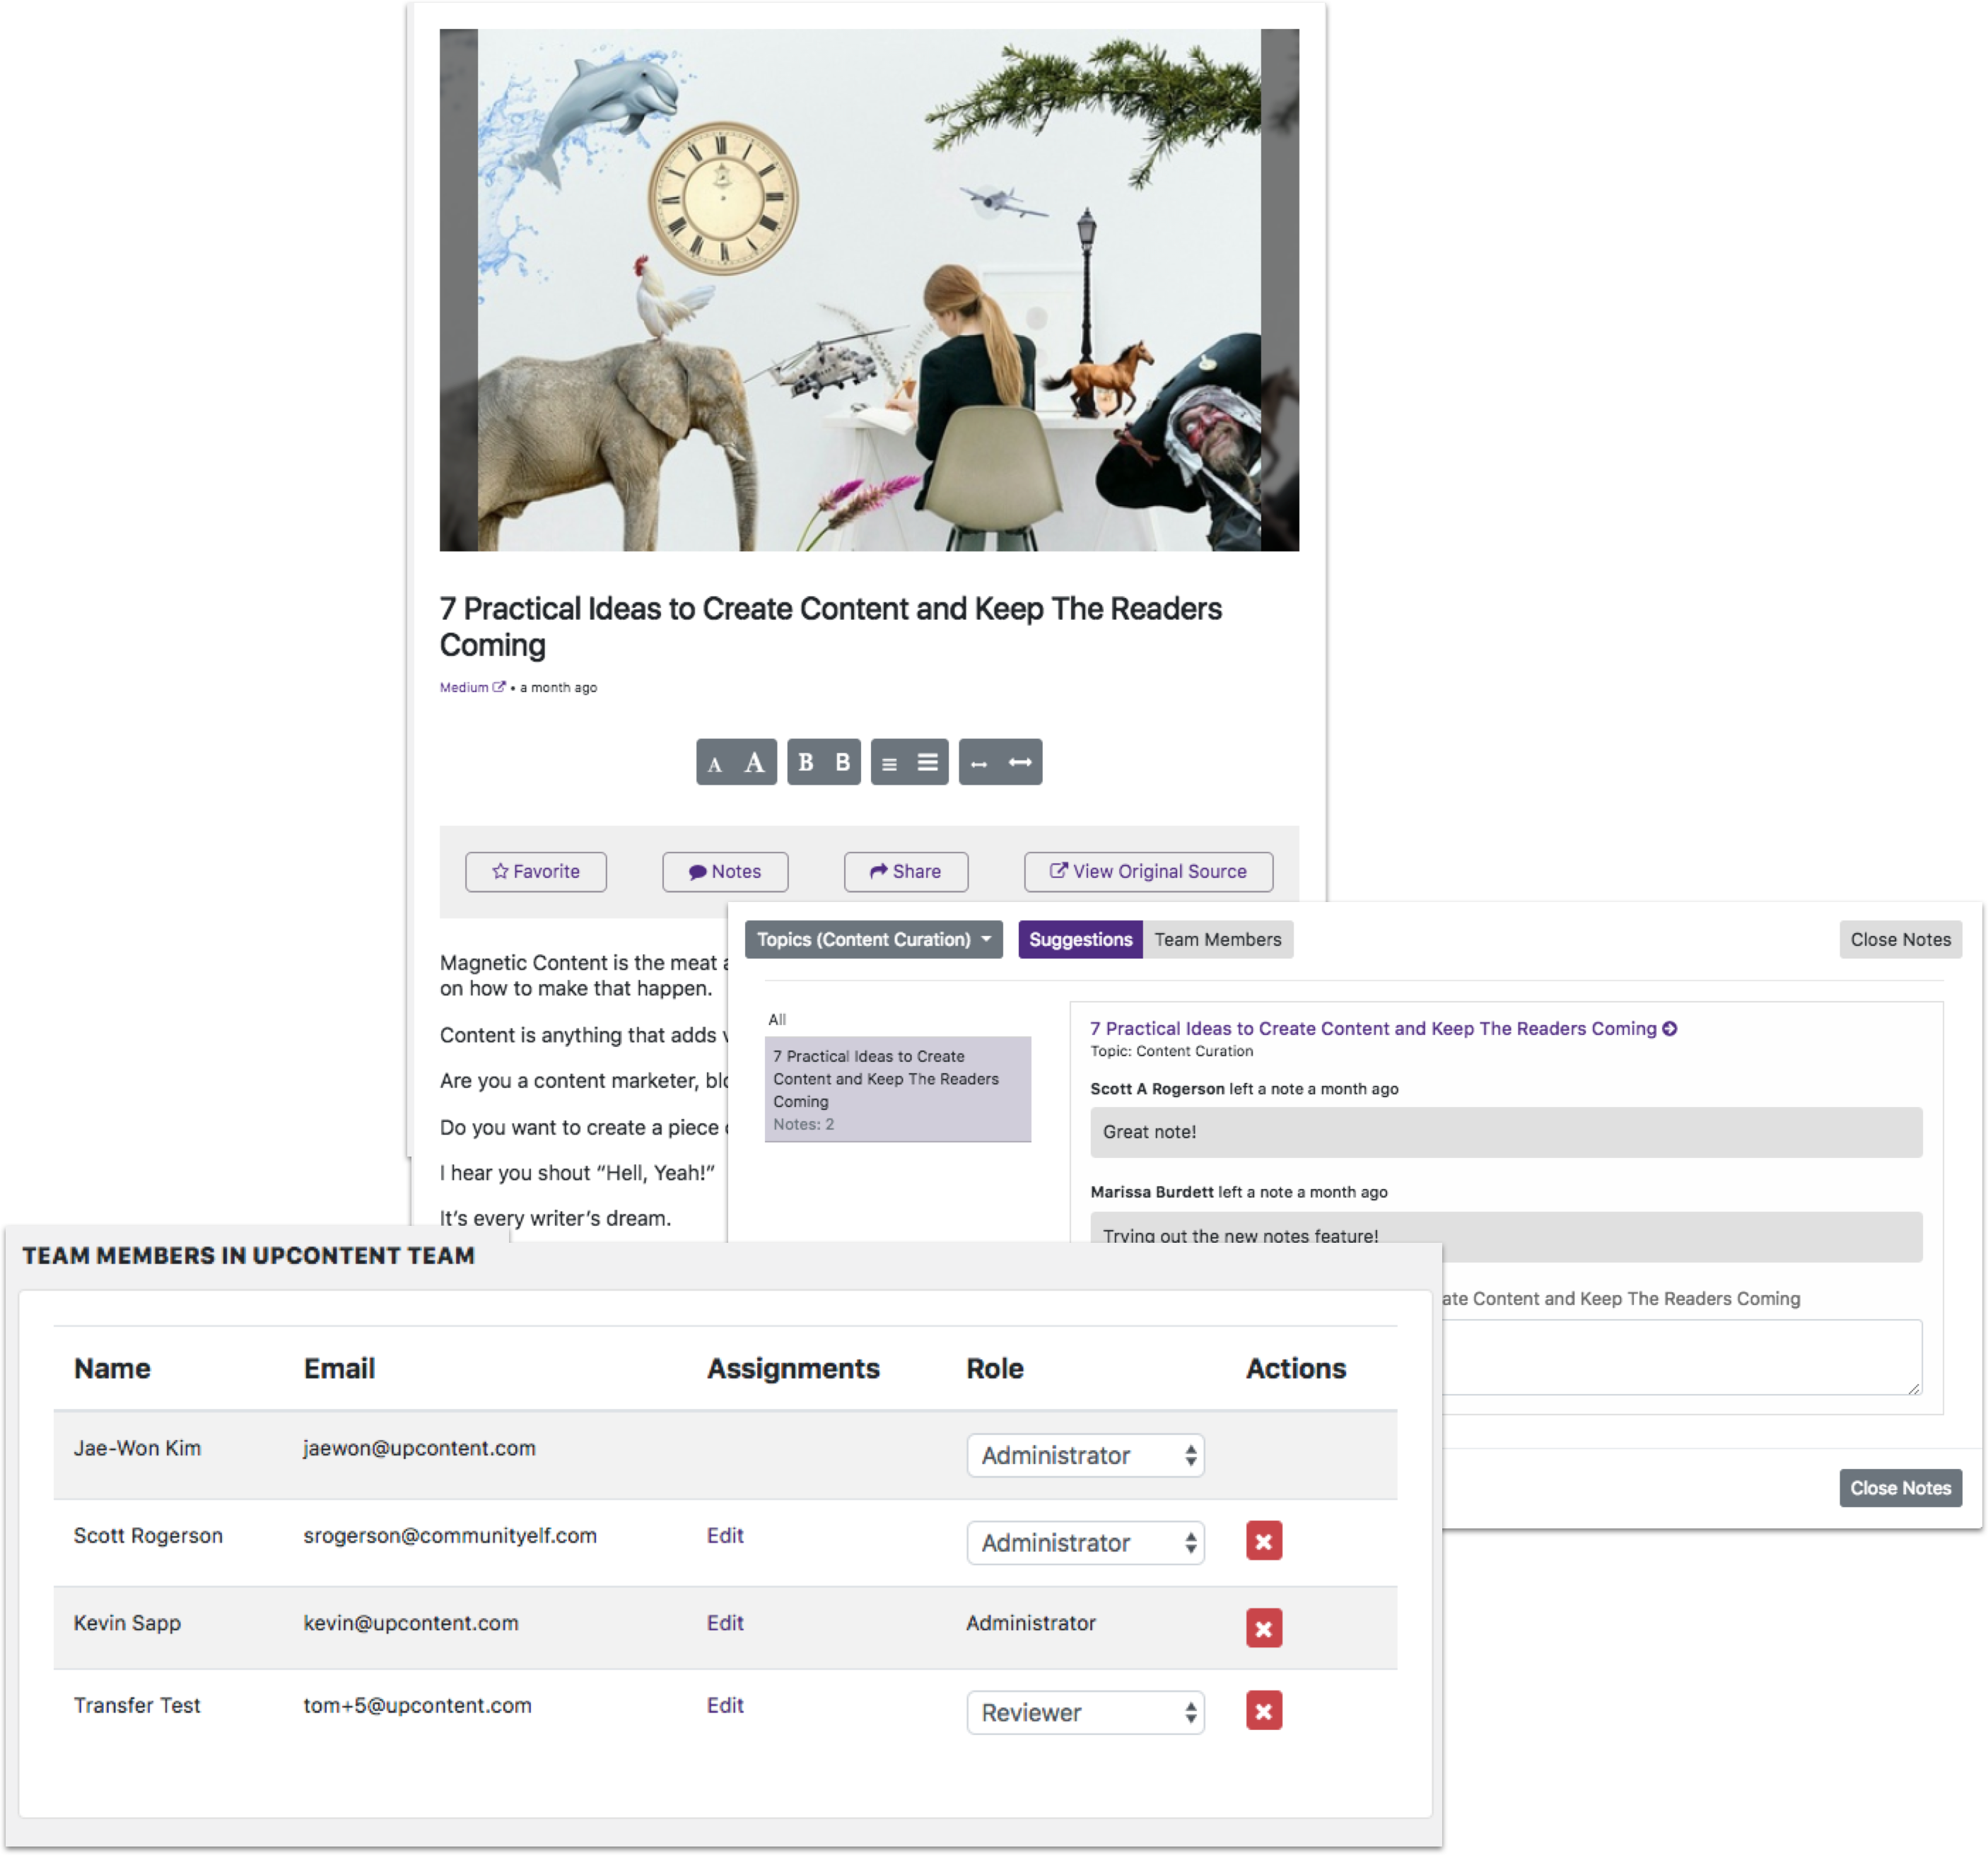Select the article item showing Notes: 2

(897, 1088)
